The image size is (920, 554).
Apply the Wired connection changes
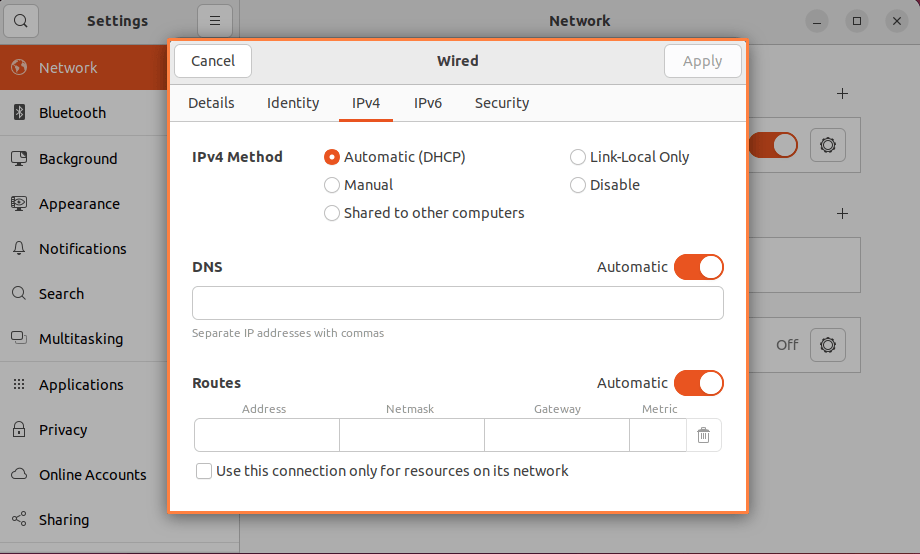click(x=702, y=61)
